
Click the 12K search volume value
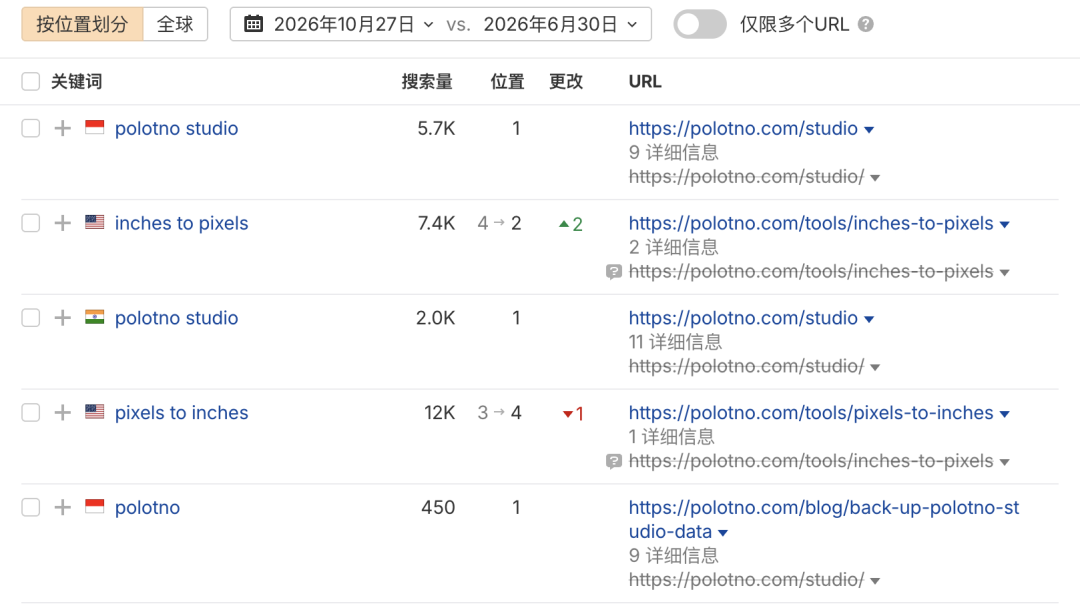click(439, 412)
